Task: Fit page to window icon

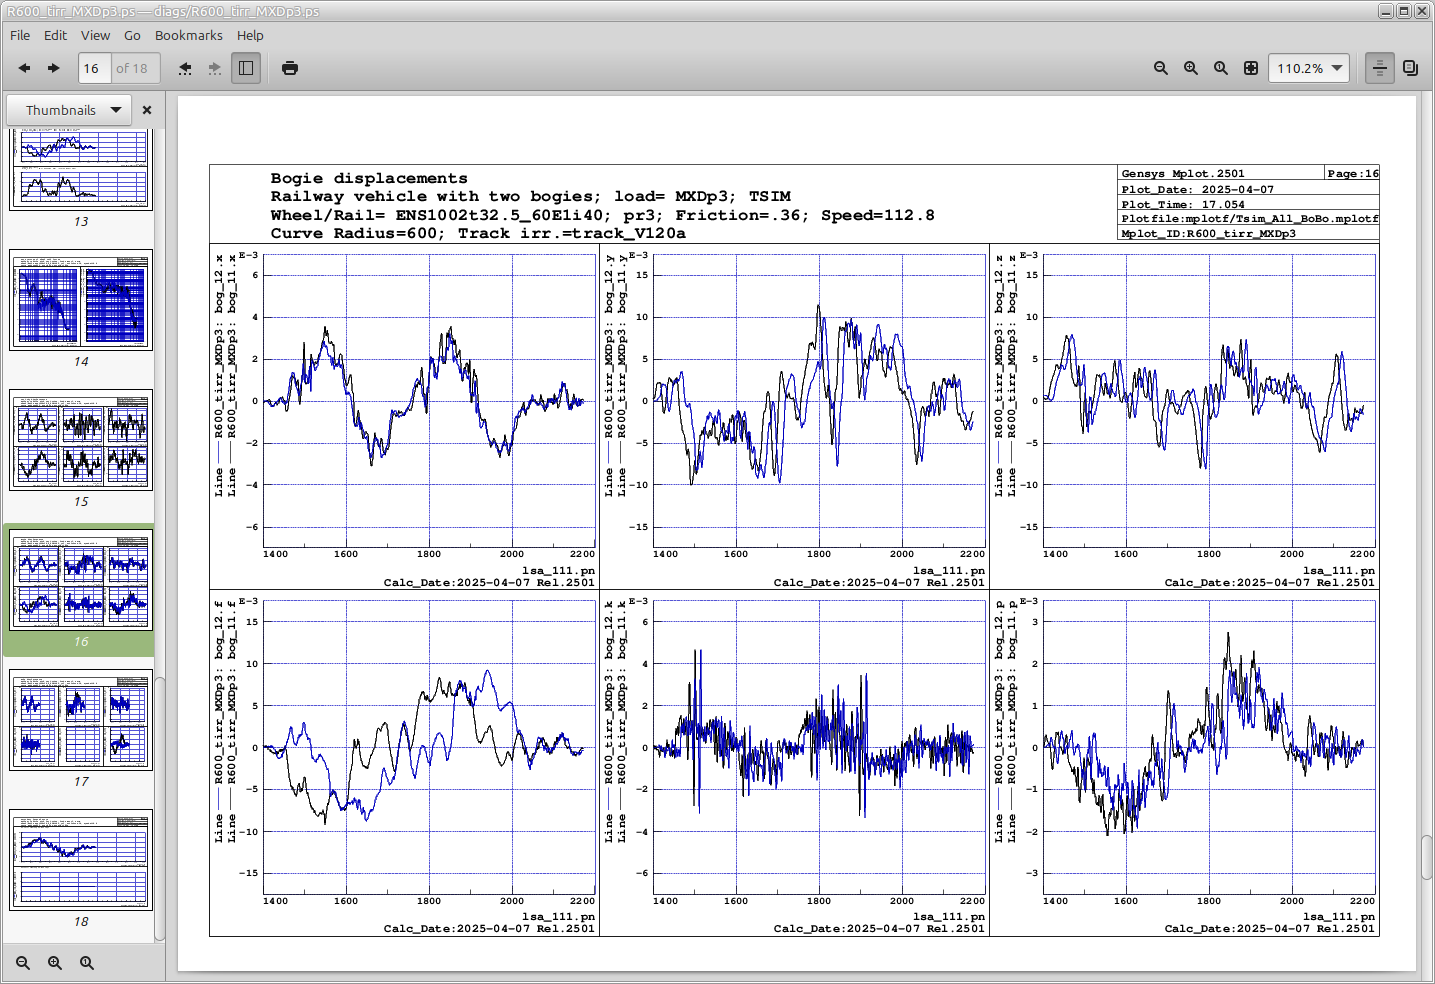Action: coord(1251,68)
